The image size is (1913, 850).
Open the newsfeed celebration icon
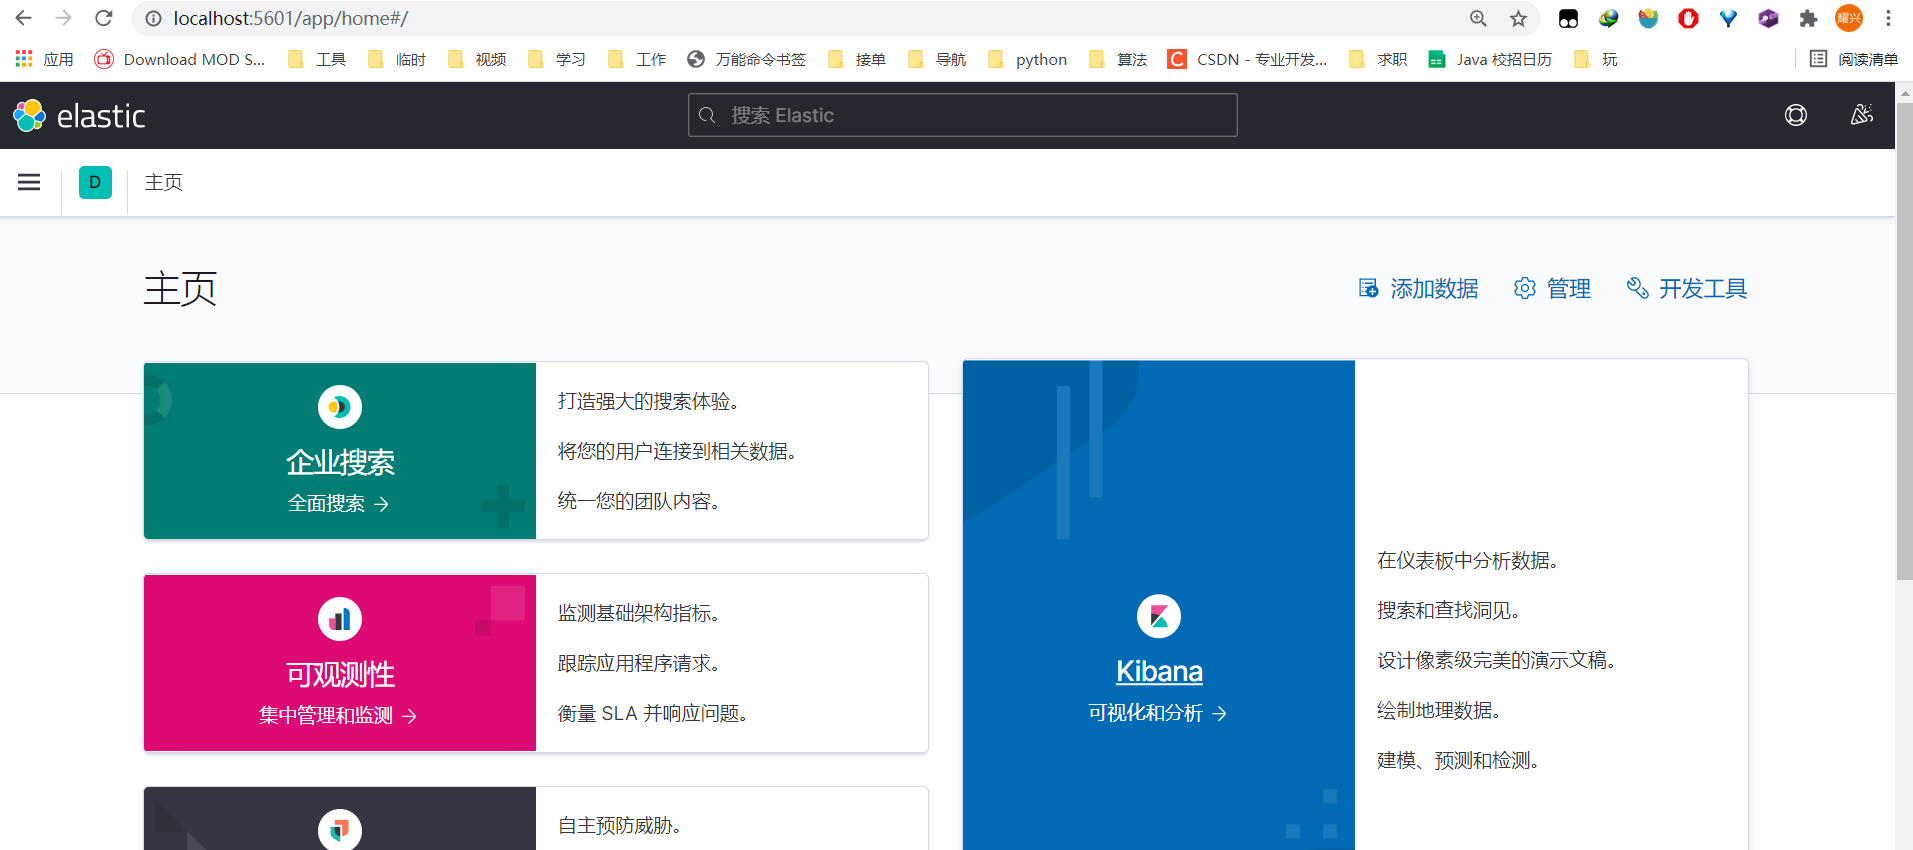(x=1862, y=115)
